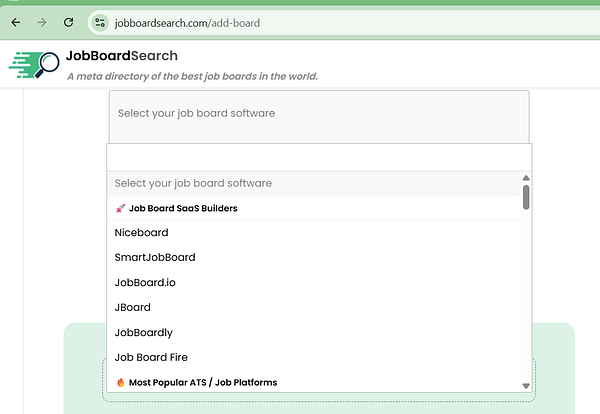Choose Niceboard from the list
The width and height of the screenshot is (600, 414).
pyautogui.click(x=314, y=233)
